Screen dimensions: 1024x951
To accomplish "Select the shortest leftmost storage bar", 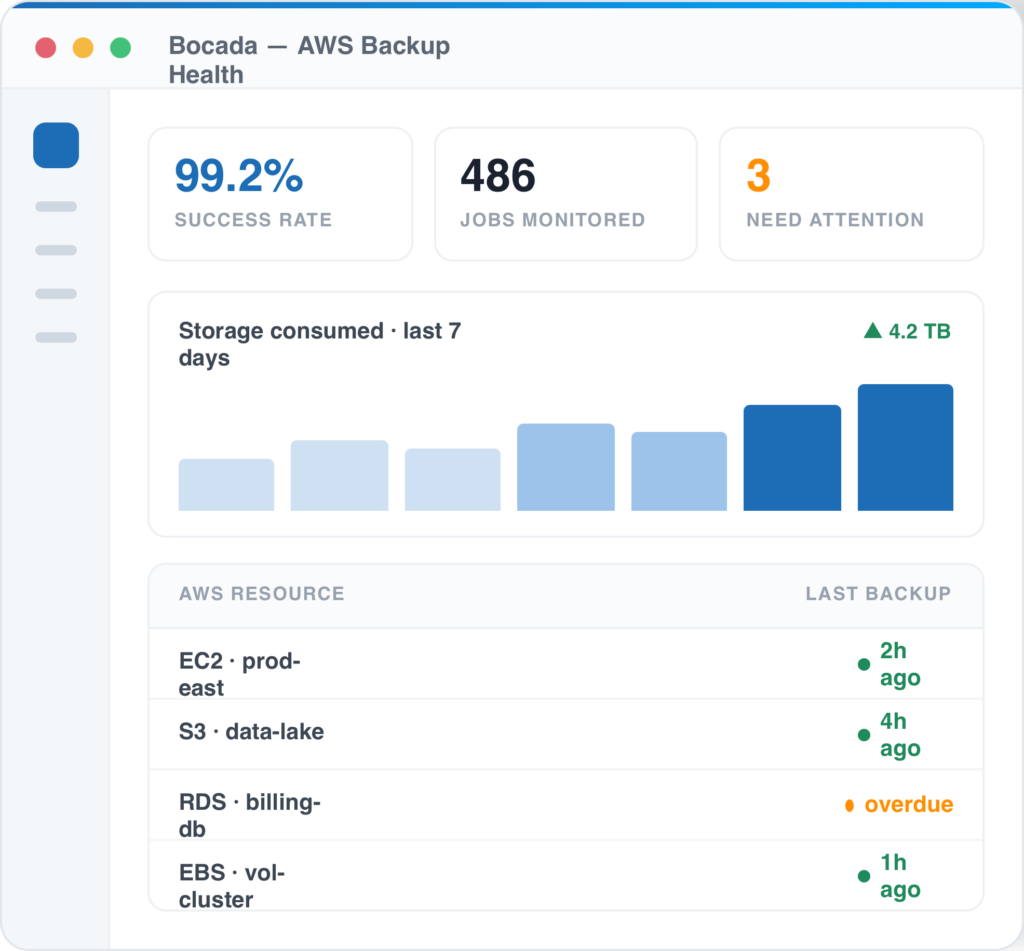I will click(x=226, y=485).
